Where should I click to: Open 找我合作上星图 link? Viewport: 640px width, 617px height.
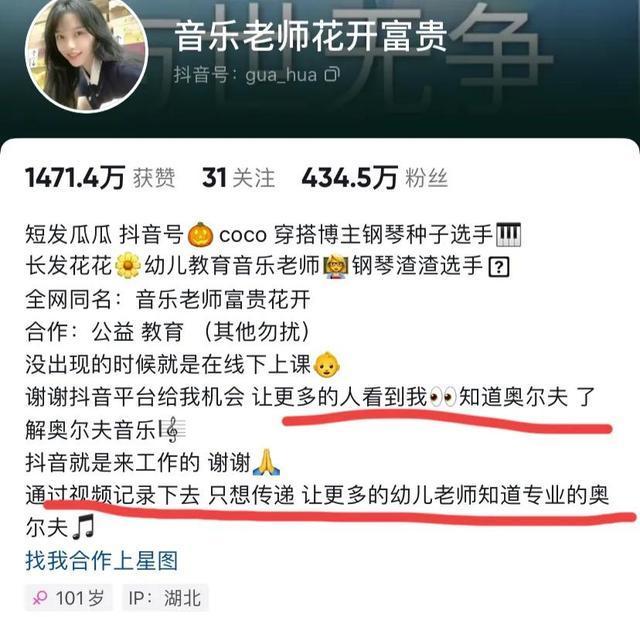[x=102, y=561]
